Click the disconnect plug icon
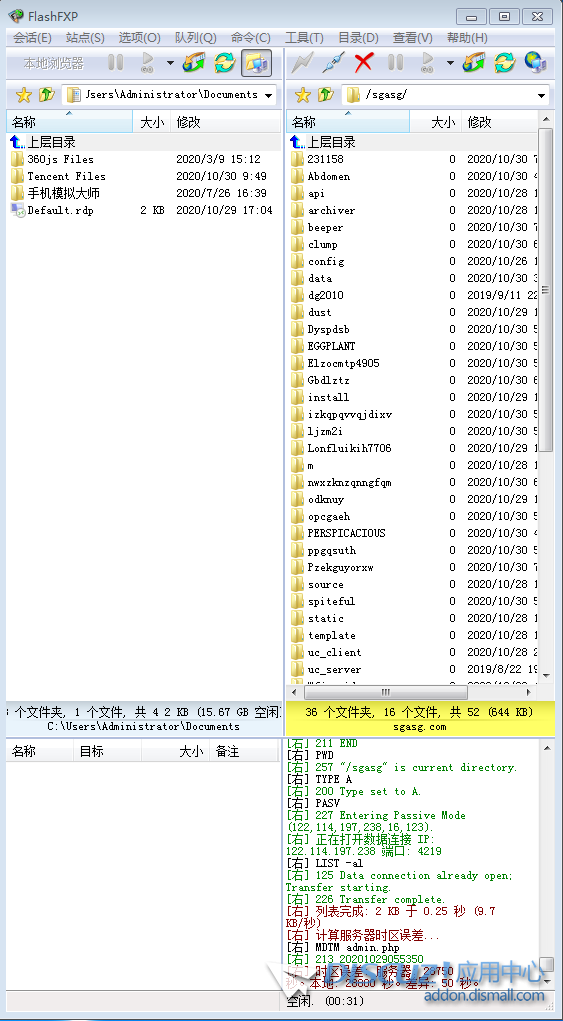Viewport: 563px width, 1021px height. [x=333, y=63]
